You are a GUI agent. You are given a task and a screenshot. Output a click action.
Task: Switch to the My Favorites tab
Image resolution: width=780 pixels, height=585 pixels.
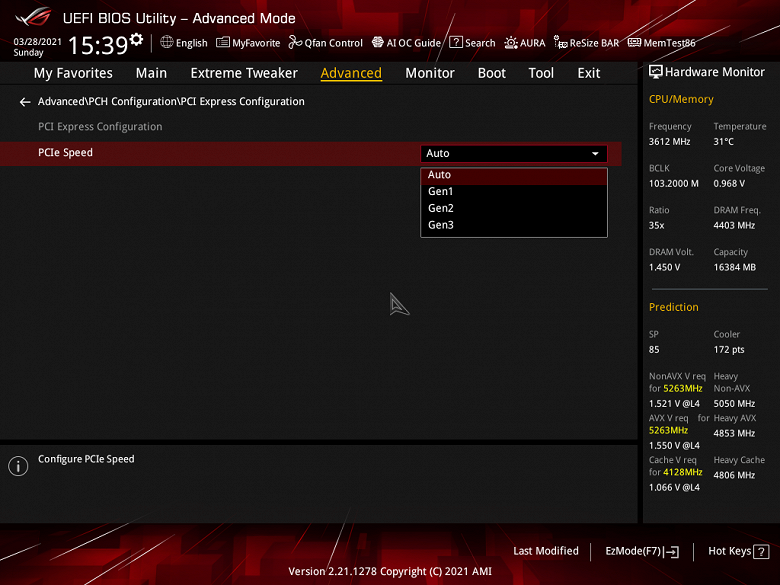73,73
